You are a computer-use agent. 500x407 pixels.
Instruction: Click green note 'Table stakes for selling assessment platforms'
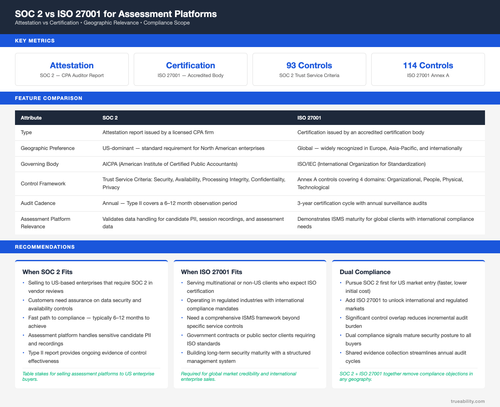88,376
